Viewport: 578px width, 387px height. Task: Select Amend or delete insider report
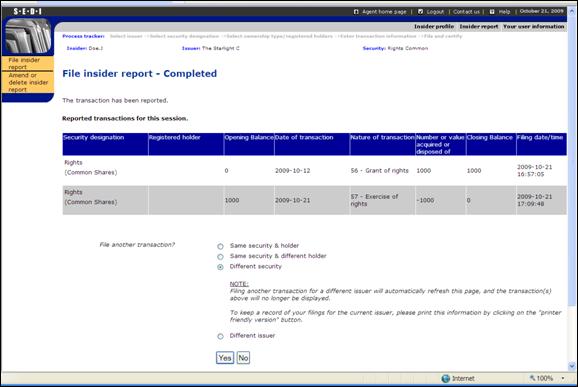point(28,82)
